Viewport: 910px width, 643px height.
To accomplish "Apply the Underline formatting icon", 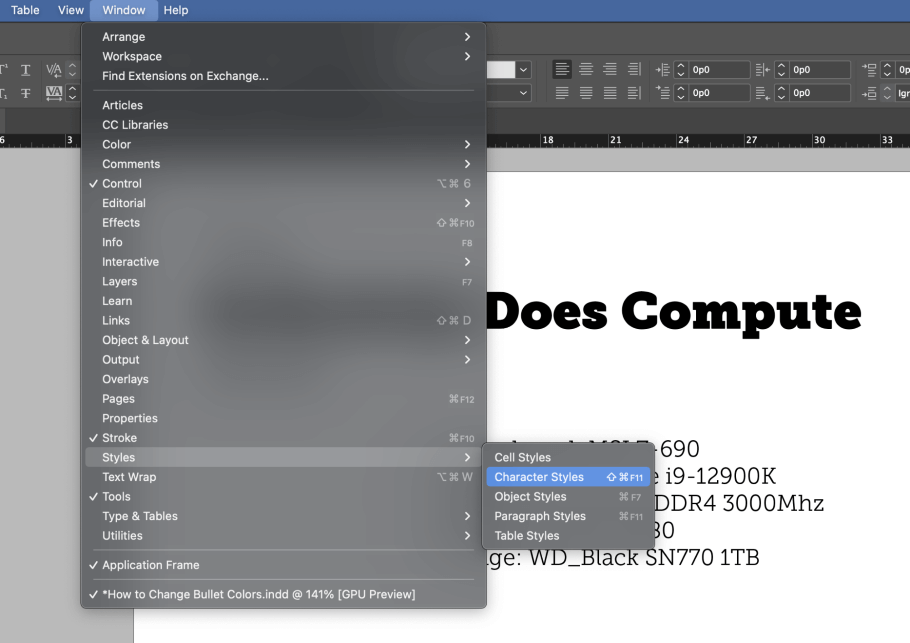I will (25, 70).
